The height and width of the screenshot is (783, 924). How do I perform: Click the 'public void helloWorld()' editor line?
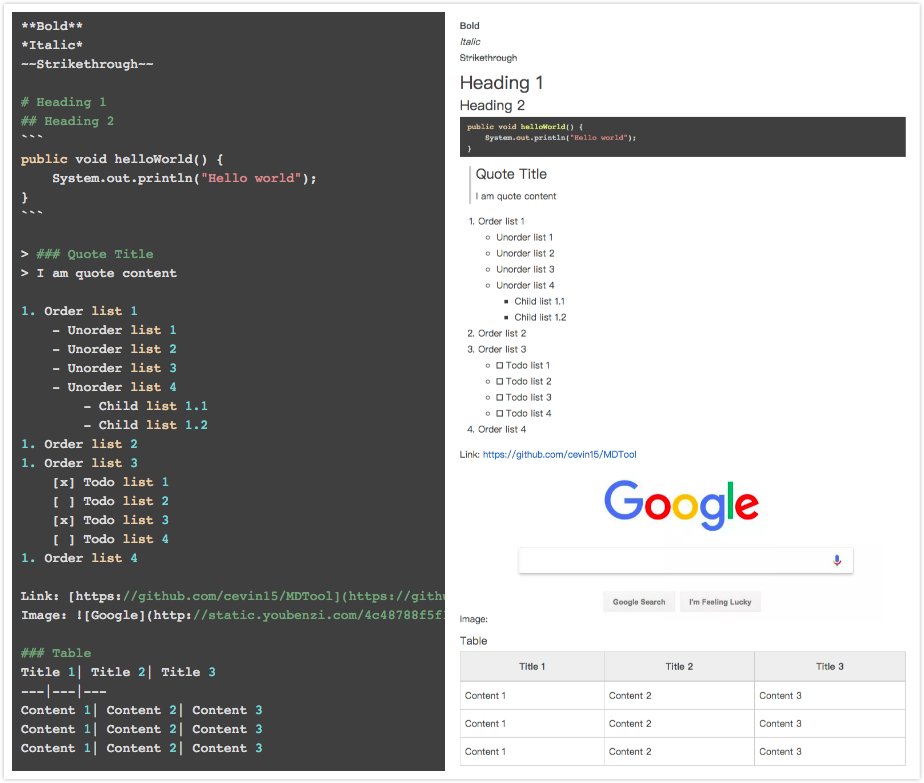click(x=122, y=159)
